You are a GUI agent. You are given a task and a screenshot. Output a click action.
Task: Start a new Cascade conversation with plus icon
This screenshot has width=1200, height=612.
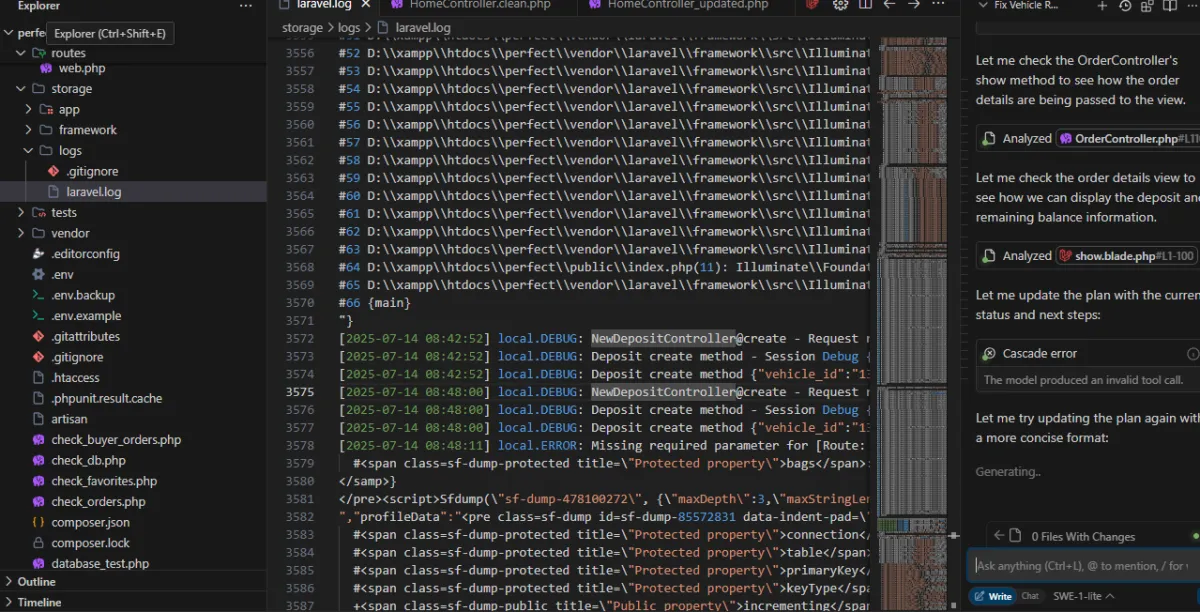[x=1101, y=6]
